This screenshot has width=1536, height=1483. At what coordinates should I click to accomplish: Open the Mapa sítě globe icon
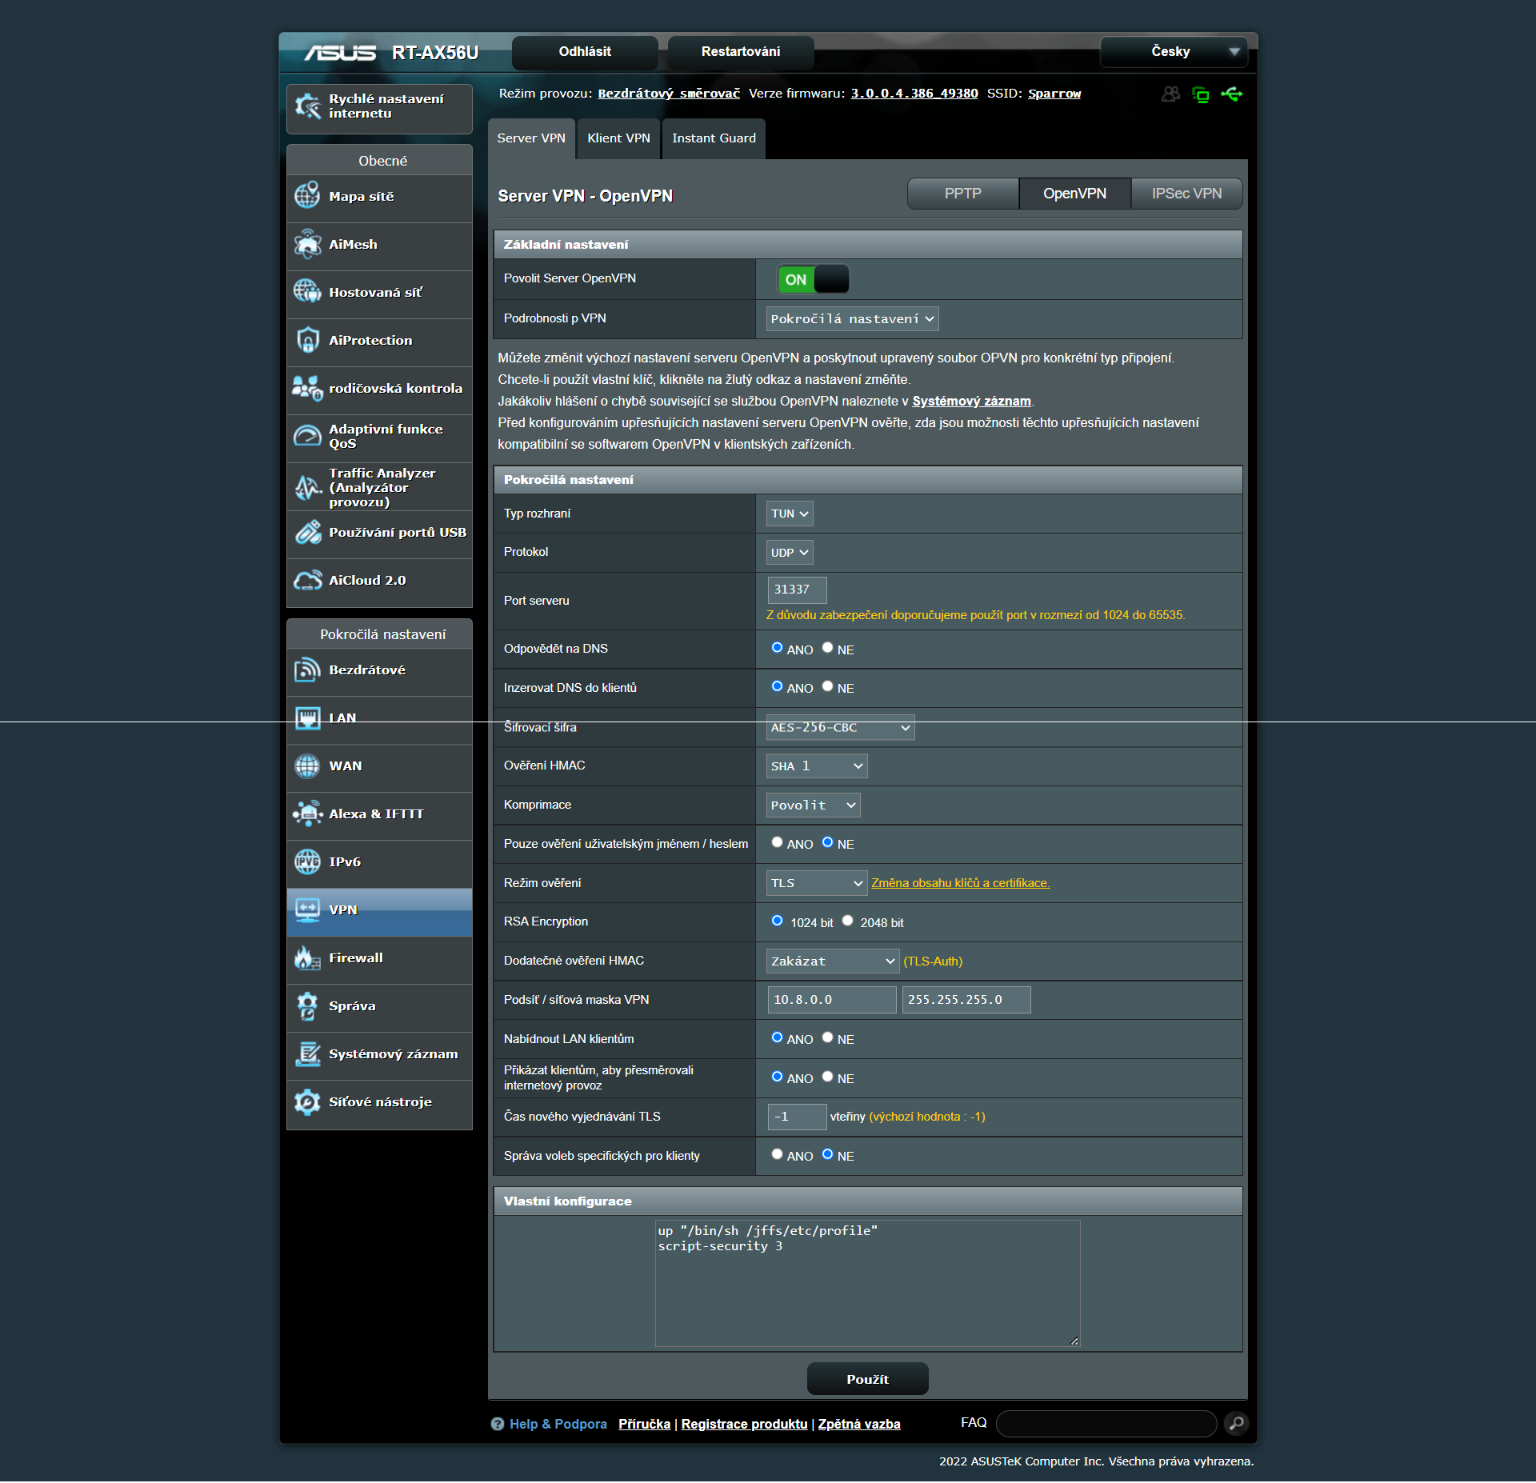click(307, 196)
